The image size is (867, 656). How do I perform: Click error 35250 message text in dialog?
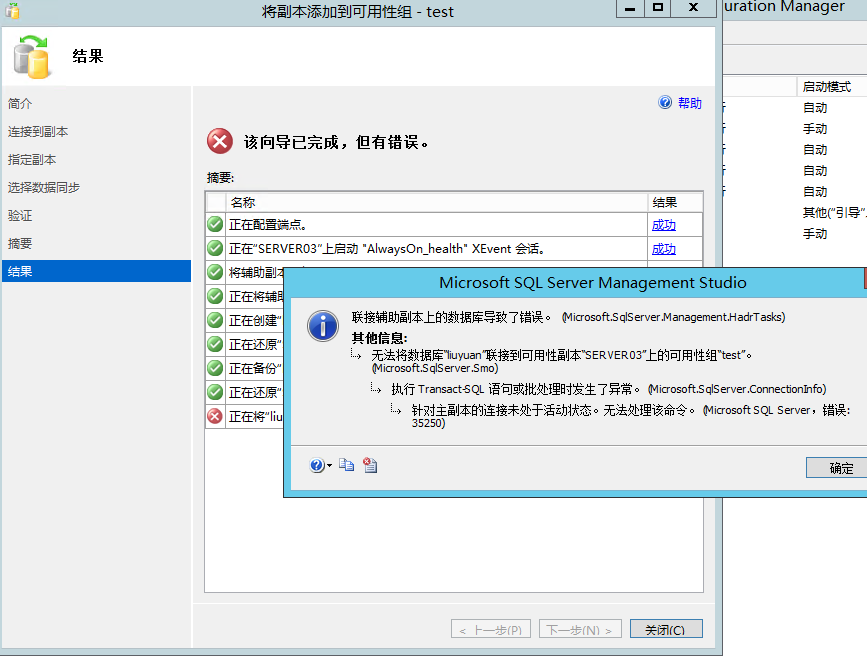(631, 416)
